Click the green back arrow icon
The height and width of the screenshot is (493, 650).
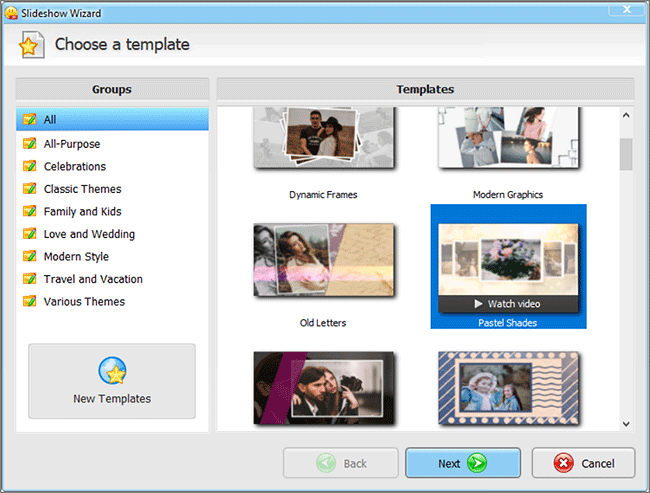326,463
